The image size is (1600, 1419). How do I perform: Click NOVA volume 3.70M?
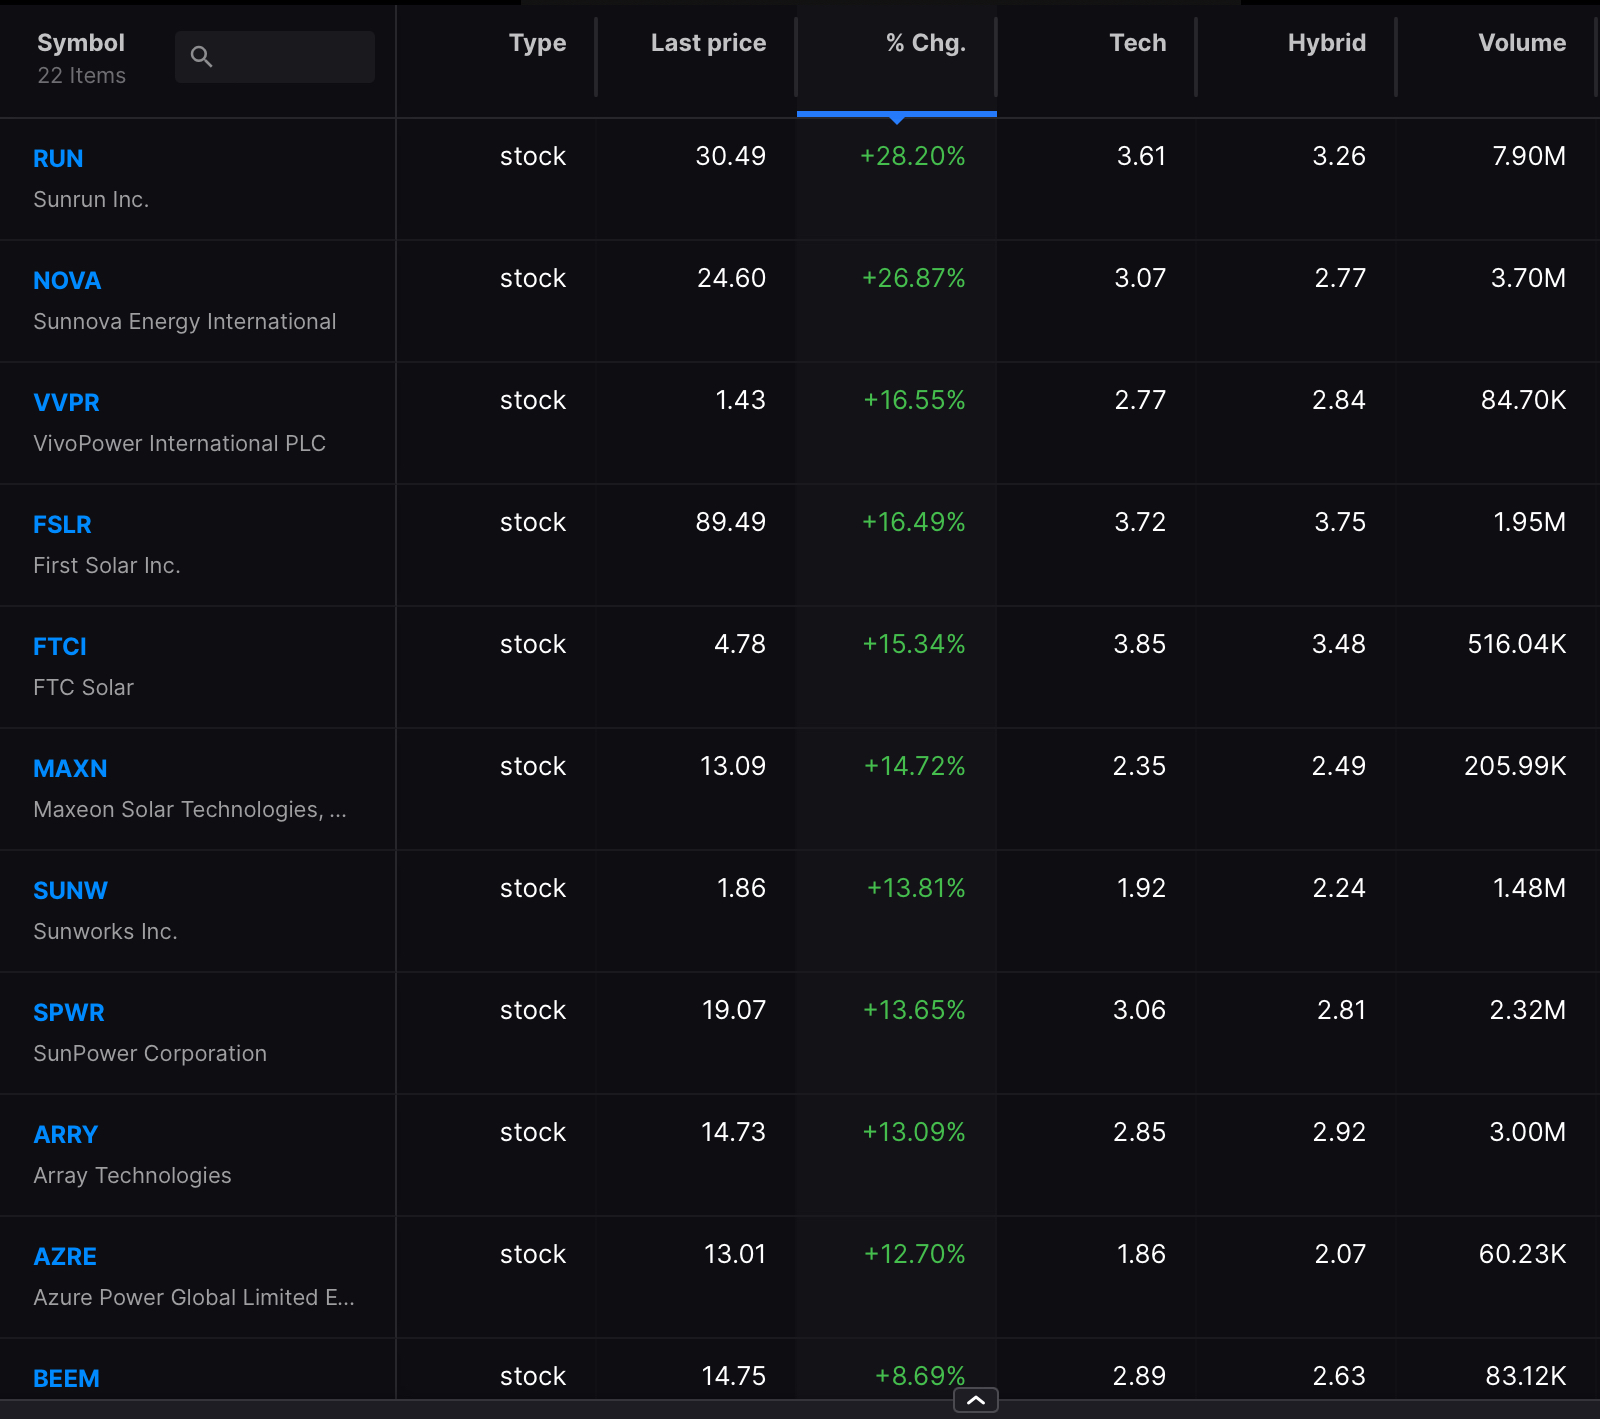click(x=1529, y=279)
